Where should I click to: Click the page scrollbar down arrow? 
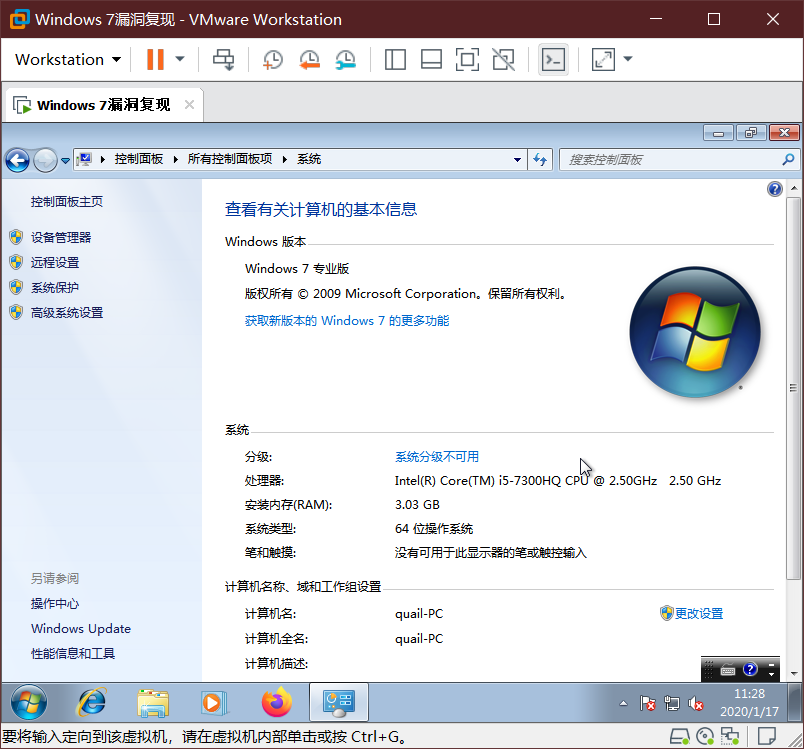click(x=794, y=674)
